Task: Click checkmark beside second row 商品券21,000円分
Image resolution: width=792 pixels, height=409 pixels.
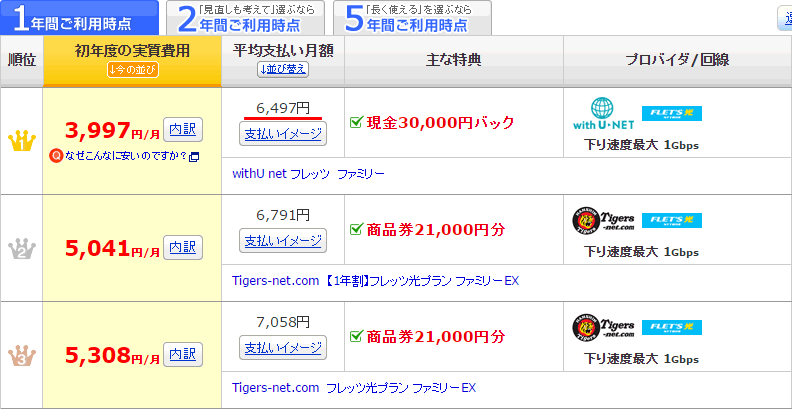Action: [357, 230]
